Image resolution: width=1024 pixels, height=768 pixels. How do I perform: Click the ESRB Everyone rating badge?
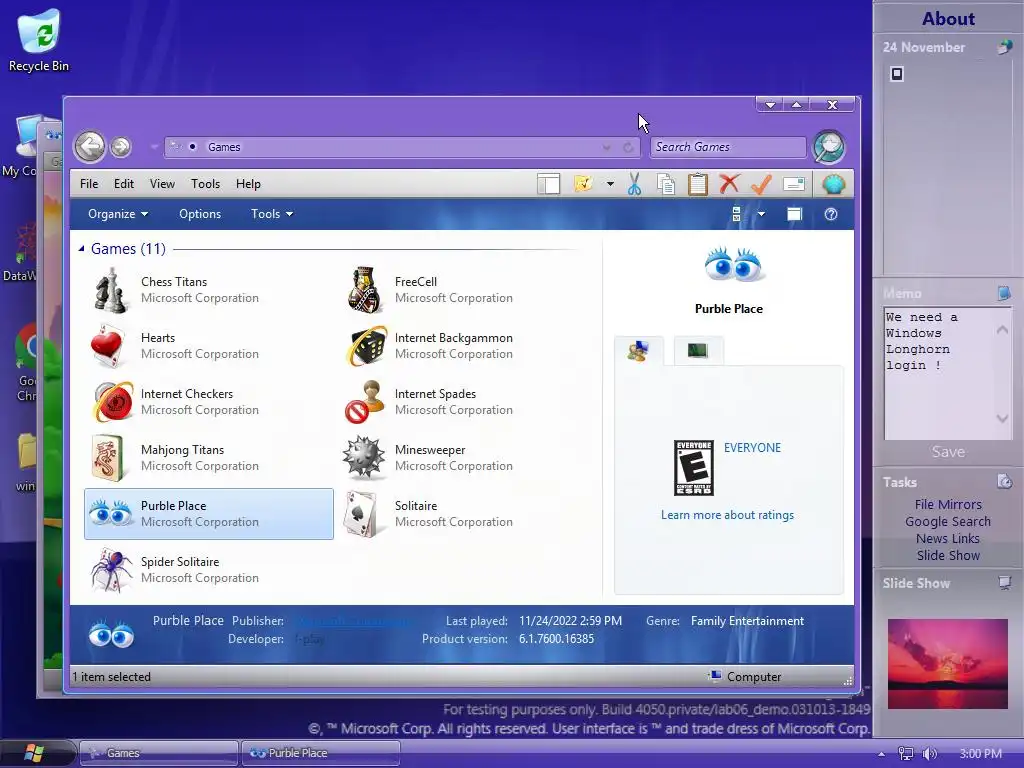[x=694, y=468]
